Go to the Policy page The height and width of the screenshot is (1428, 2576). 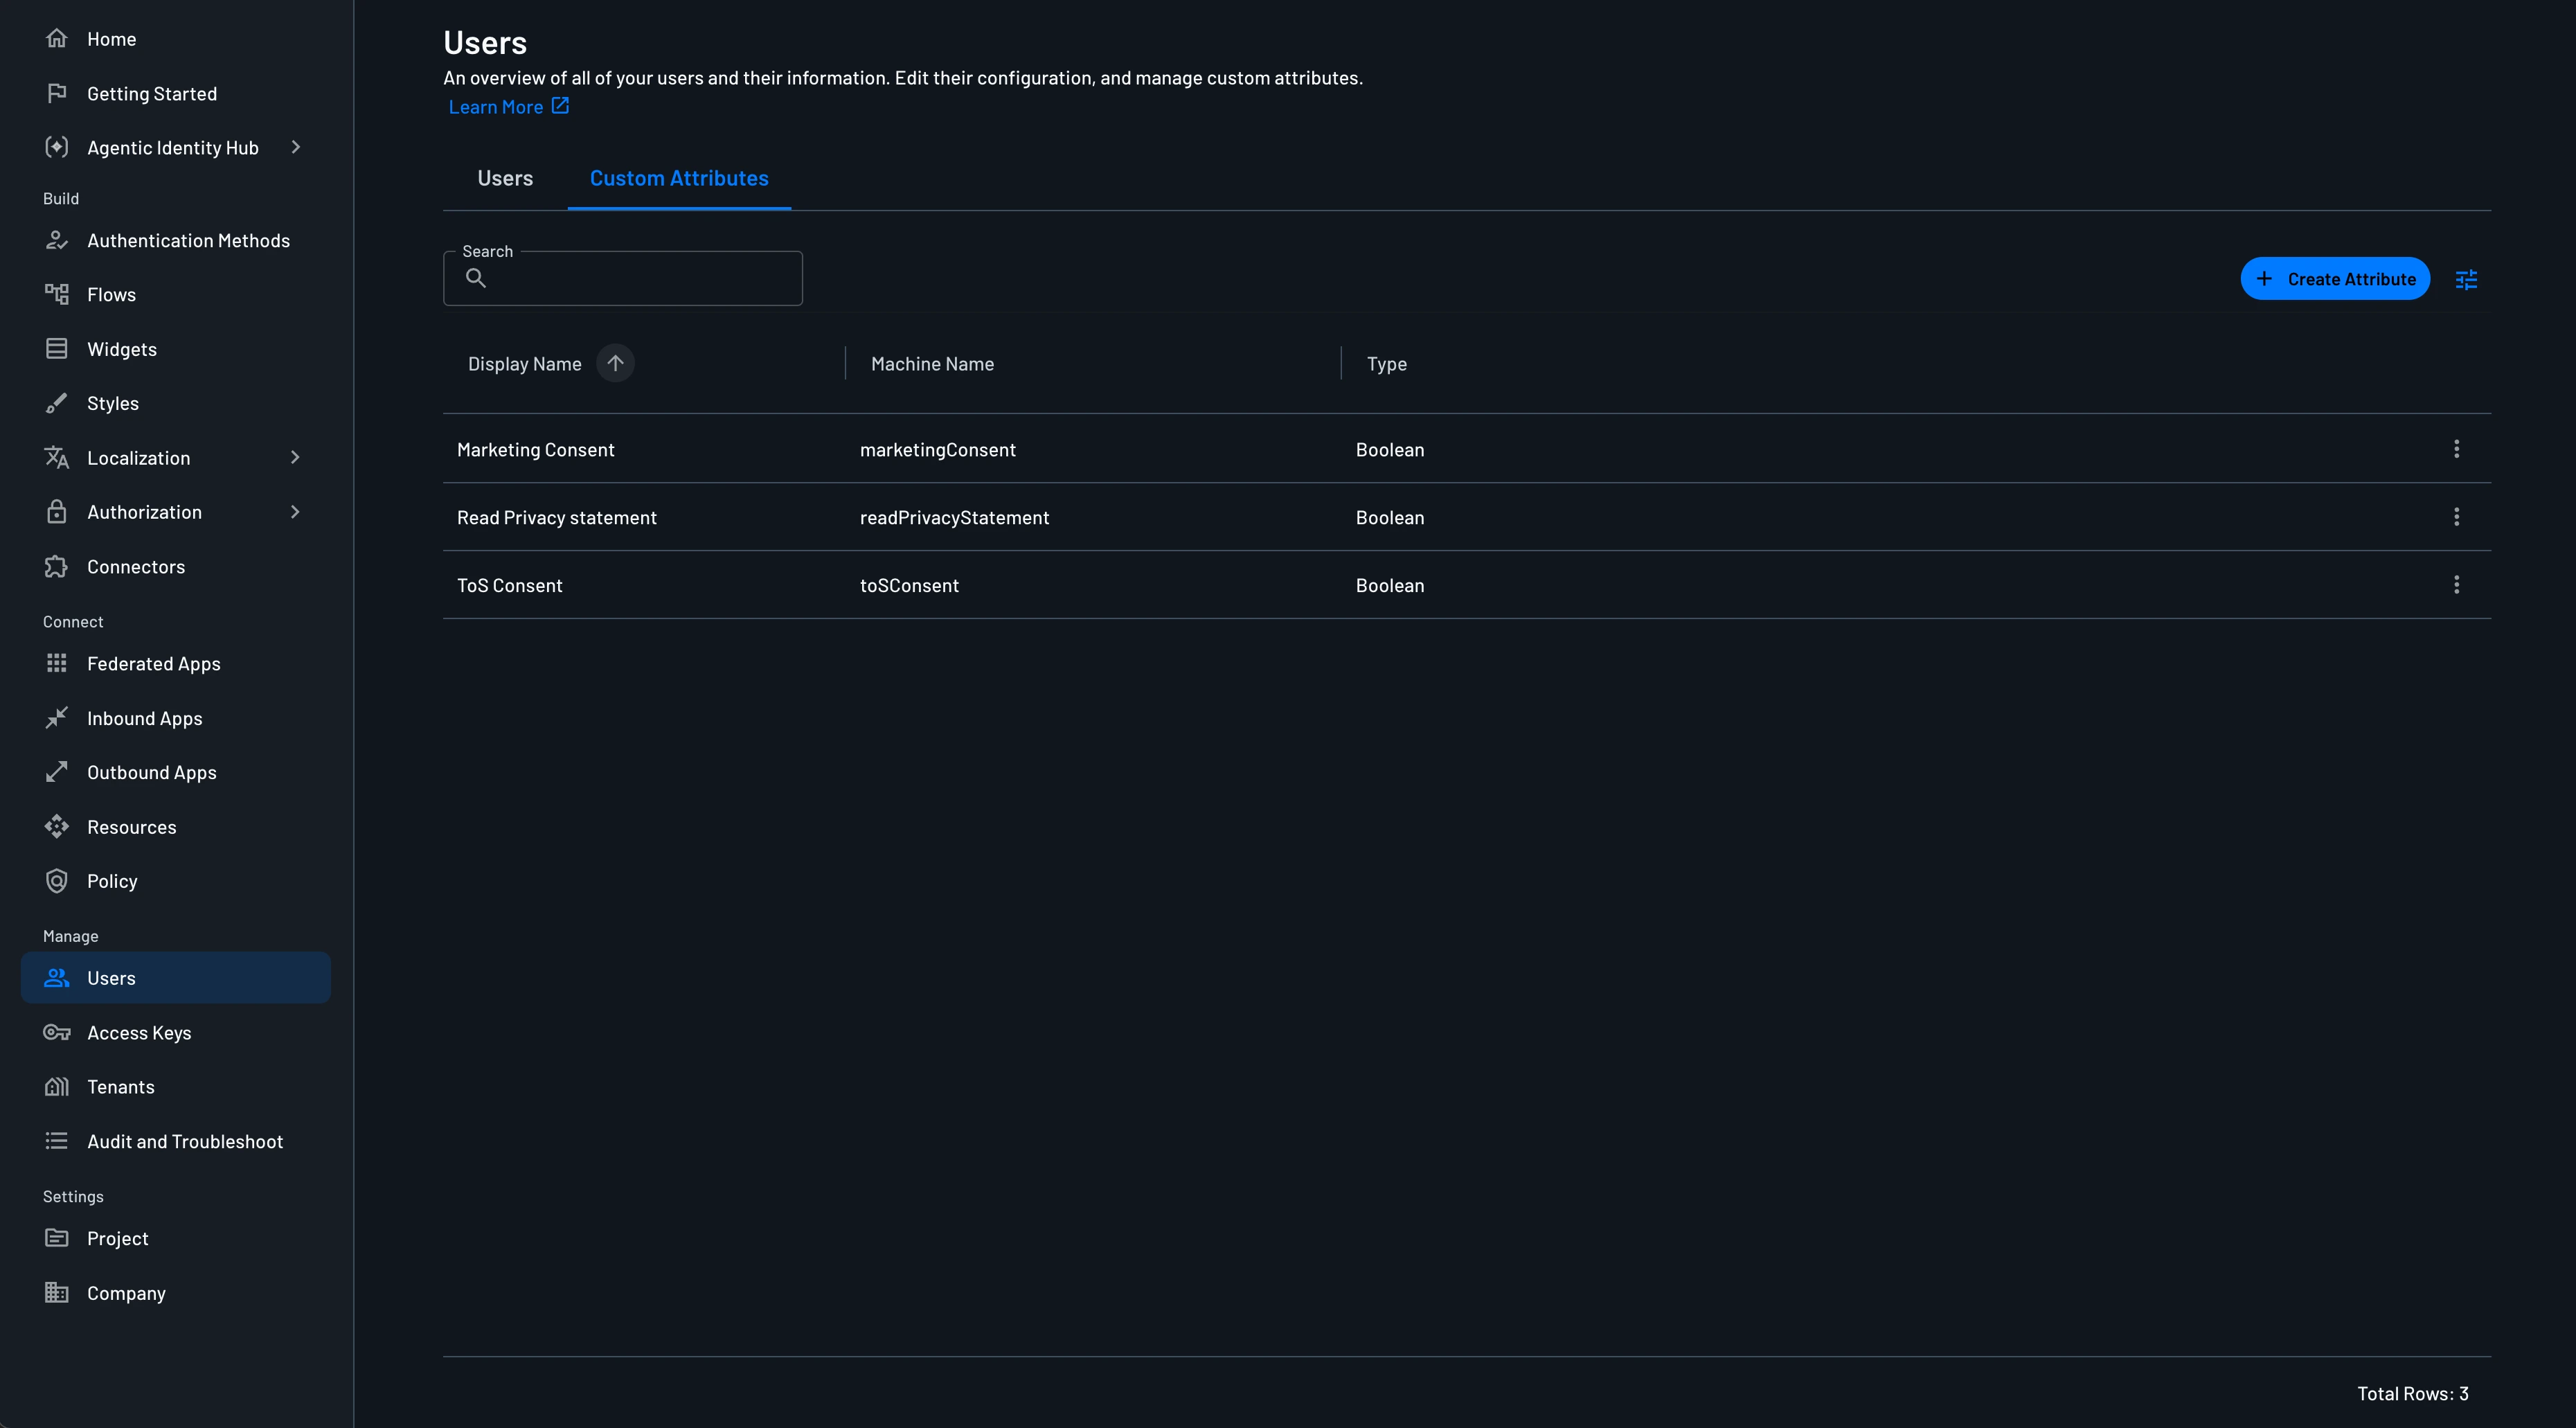click(x=175, y=880)
